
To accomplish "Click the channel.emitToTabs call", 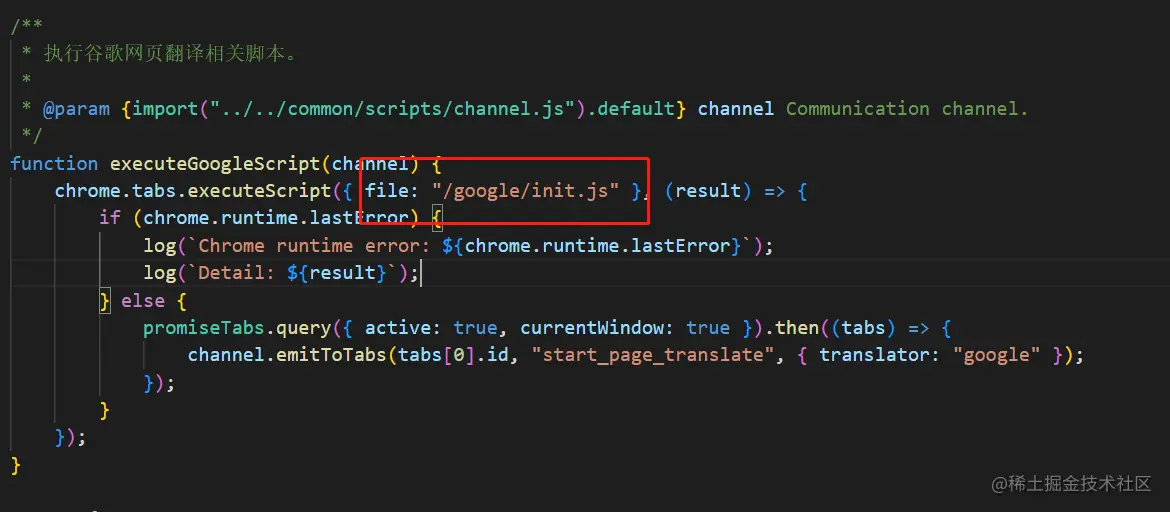I will pos(287,355).
